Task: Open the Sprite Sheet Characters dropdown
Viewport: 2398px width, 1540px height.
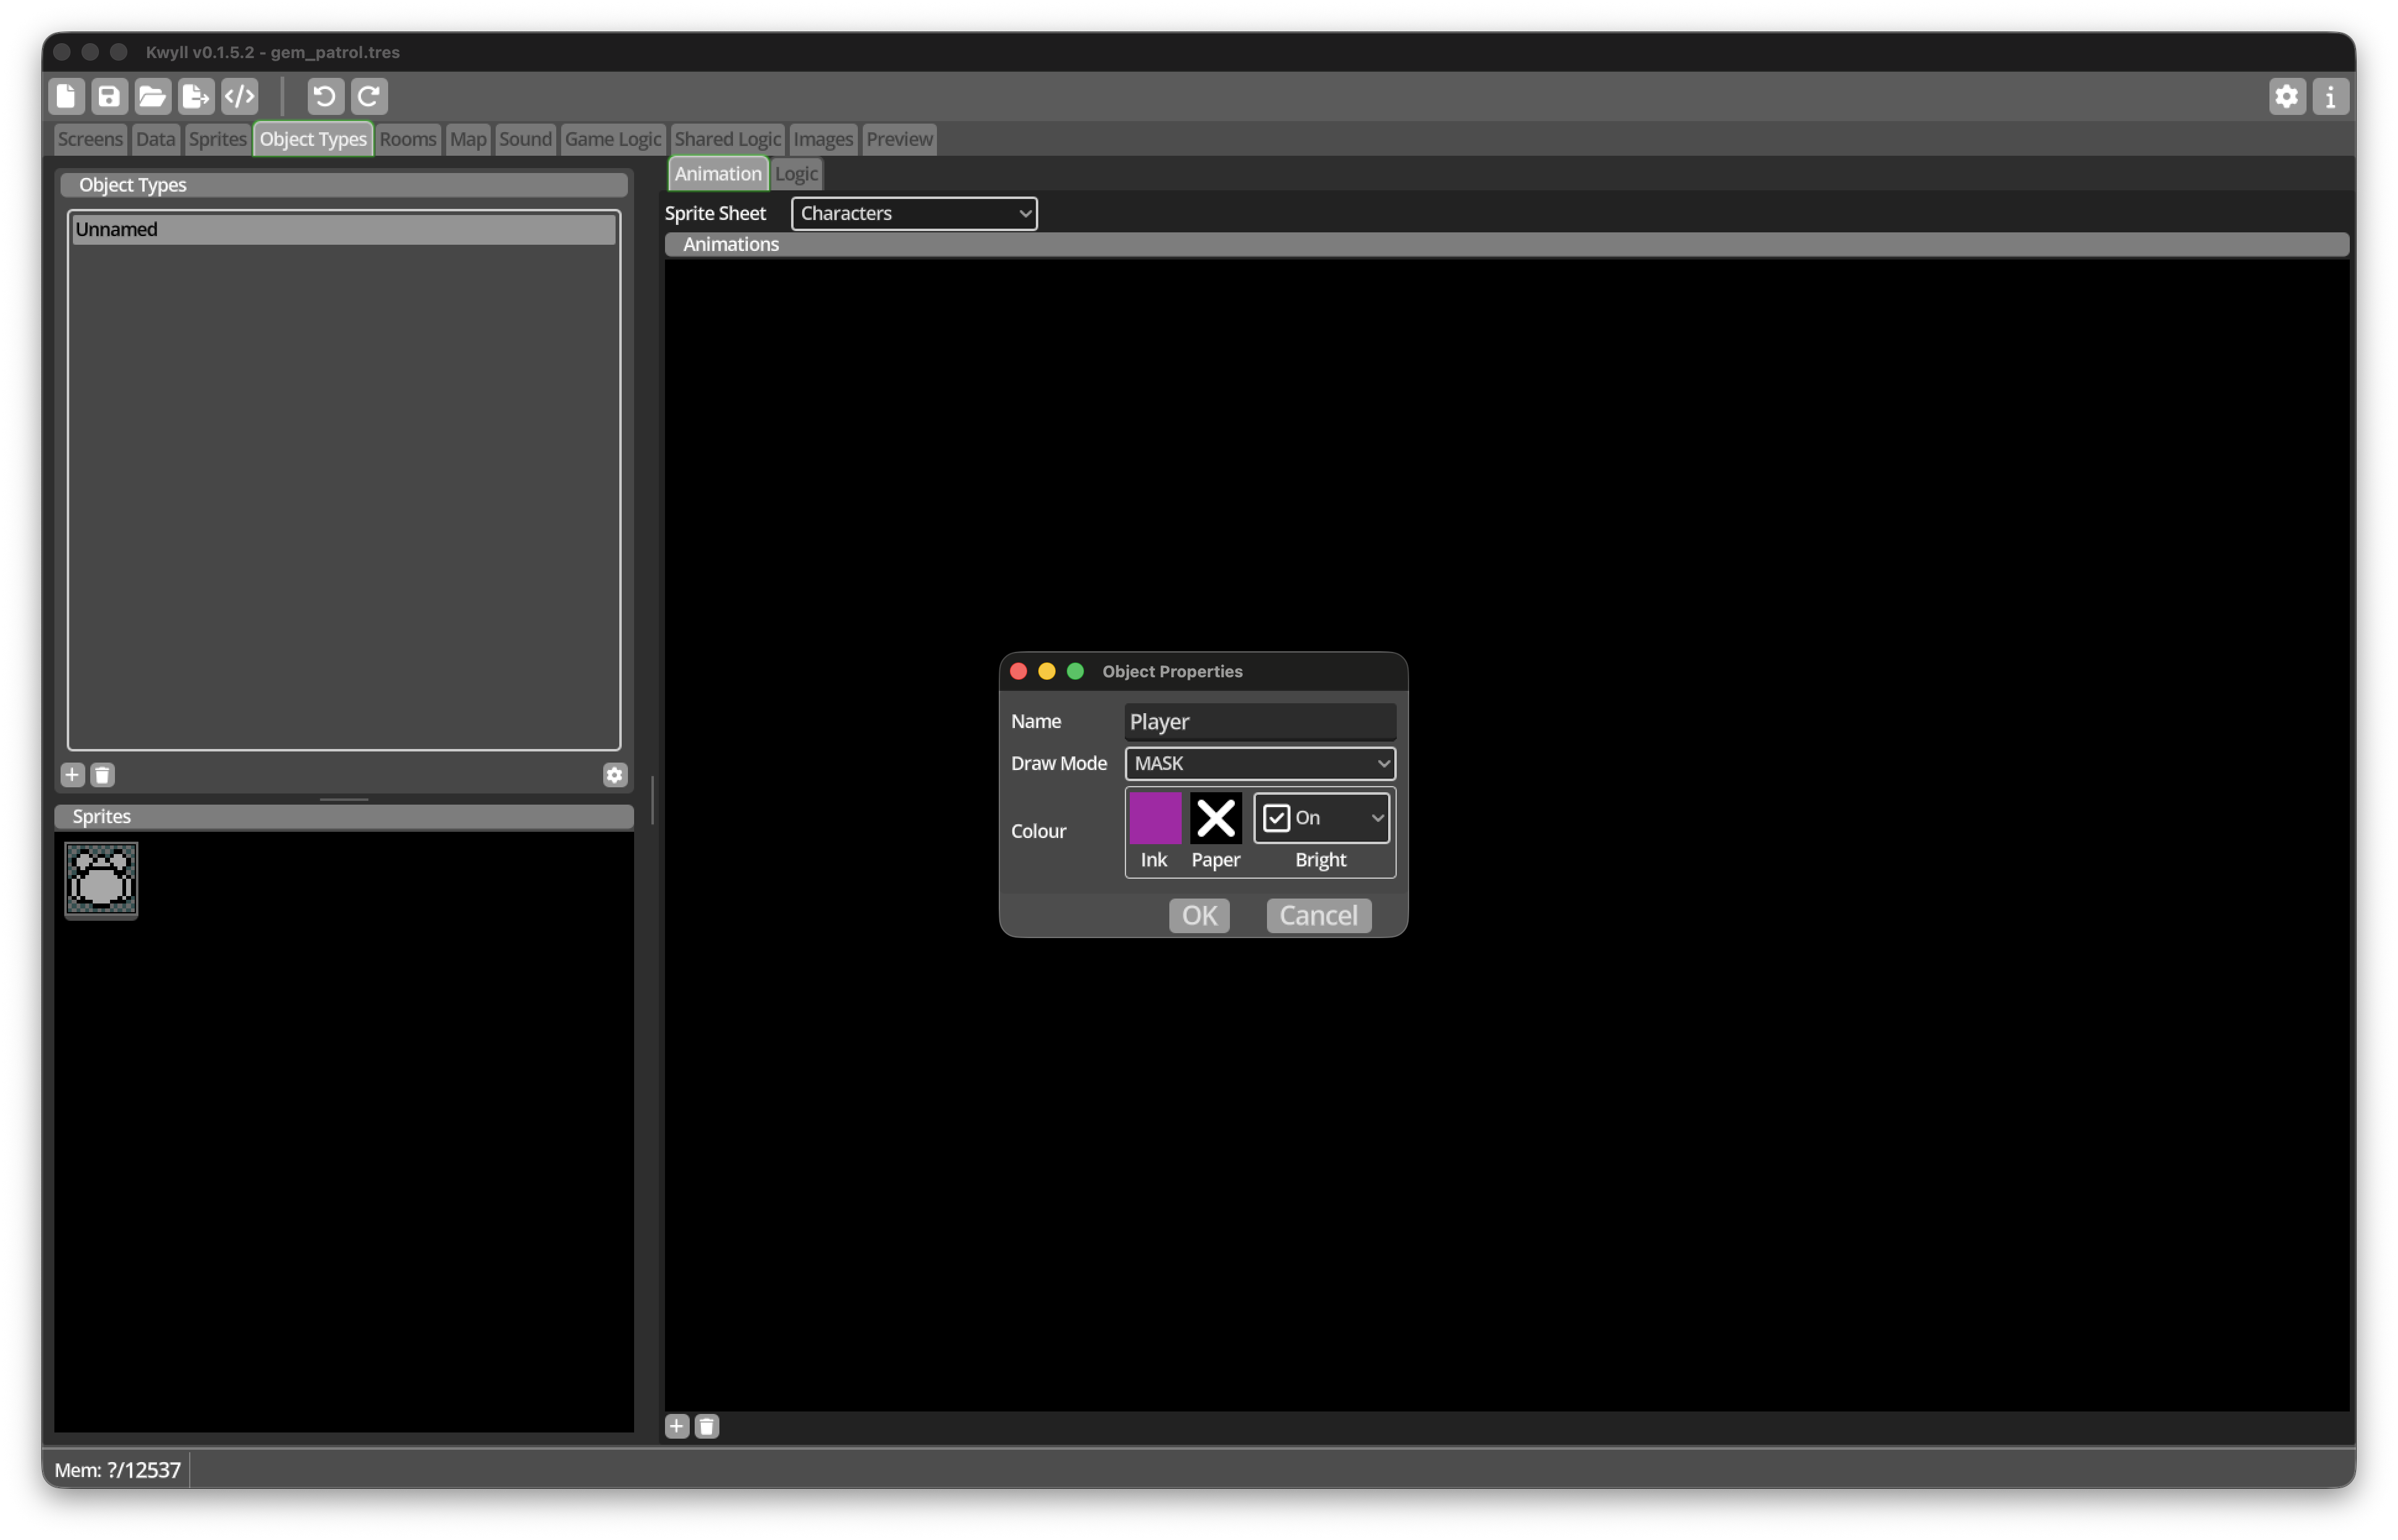Action: tap(914, 213)
